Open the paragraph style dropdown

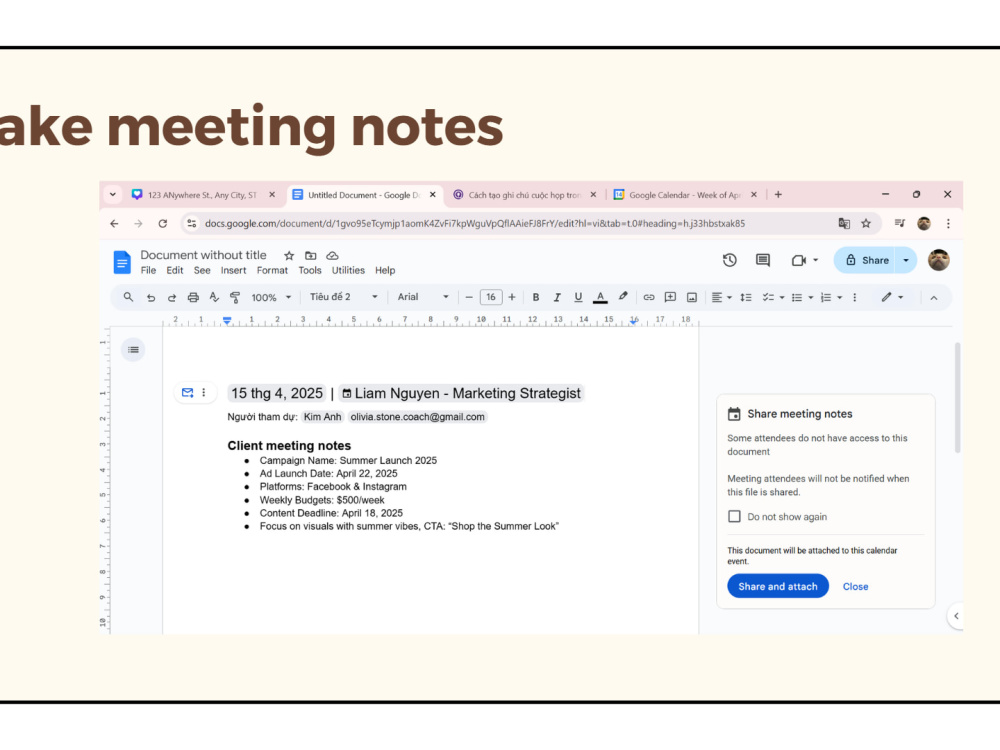[x=343, y=297]
